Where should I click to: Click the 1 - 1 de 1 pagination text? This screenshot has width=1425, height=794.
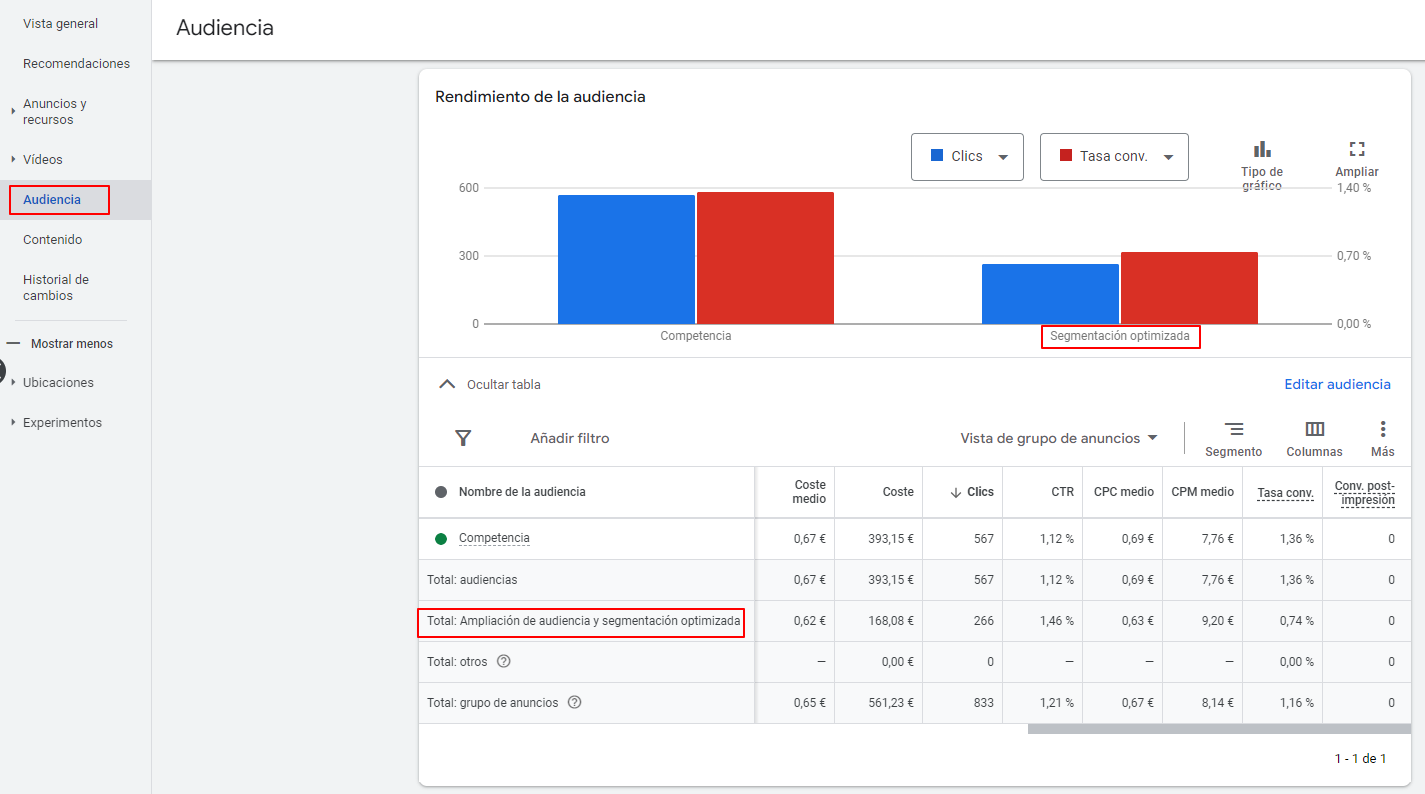1360,759
